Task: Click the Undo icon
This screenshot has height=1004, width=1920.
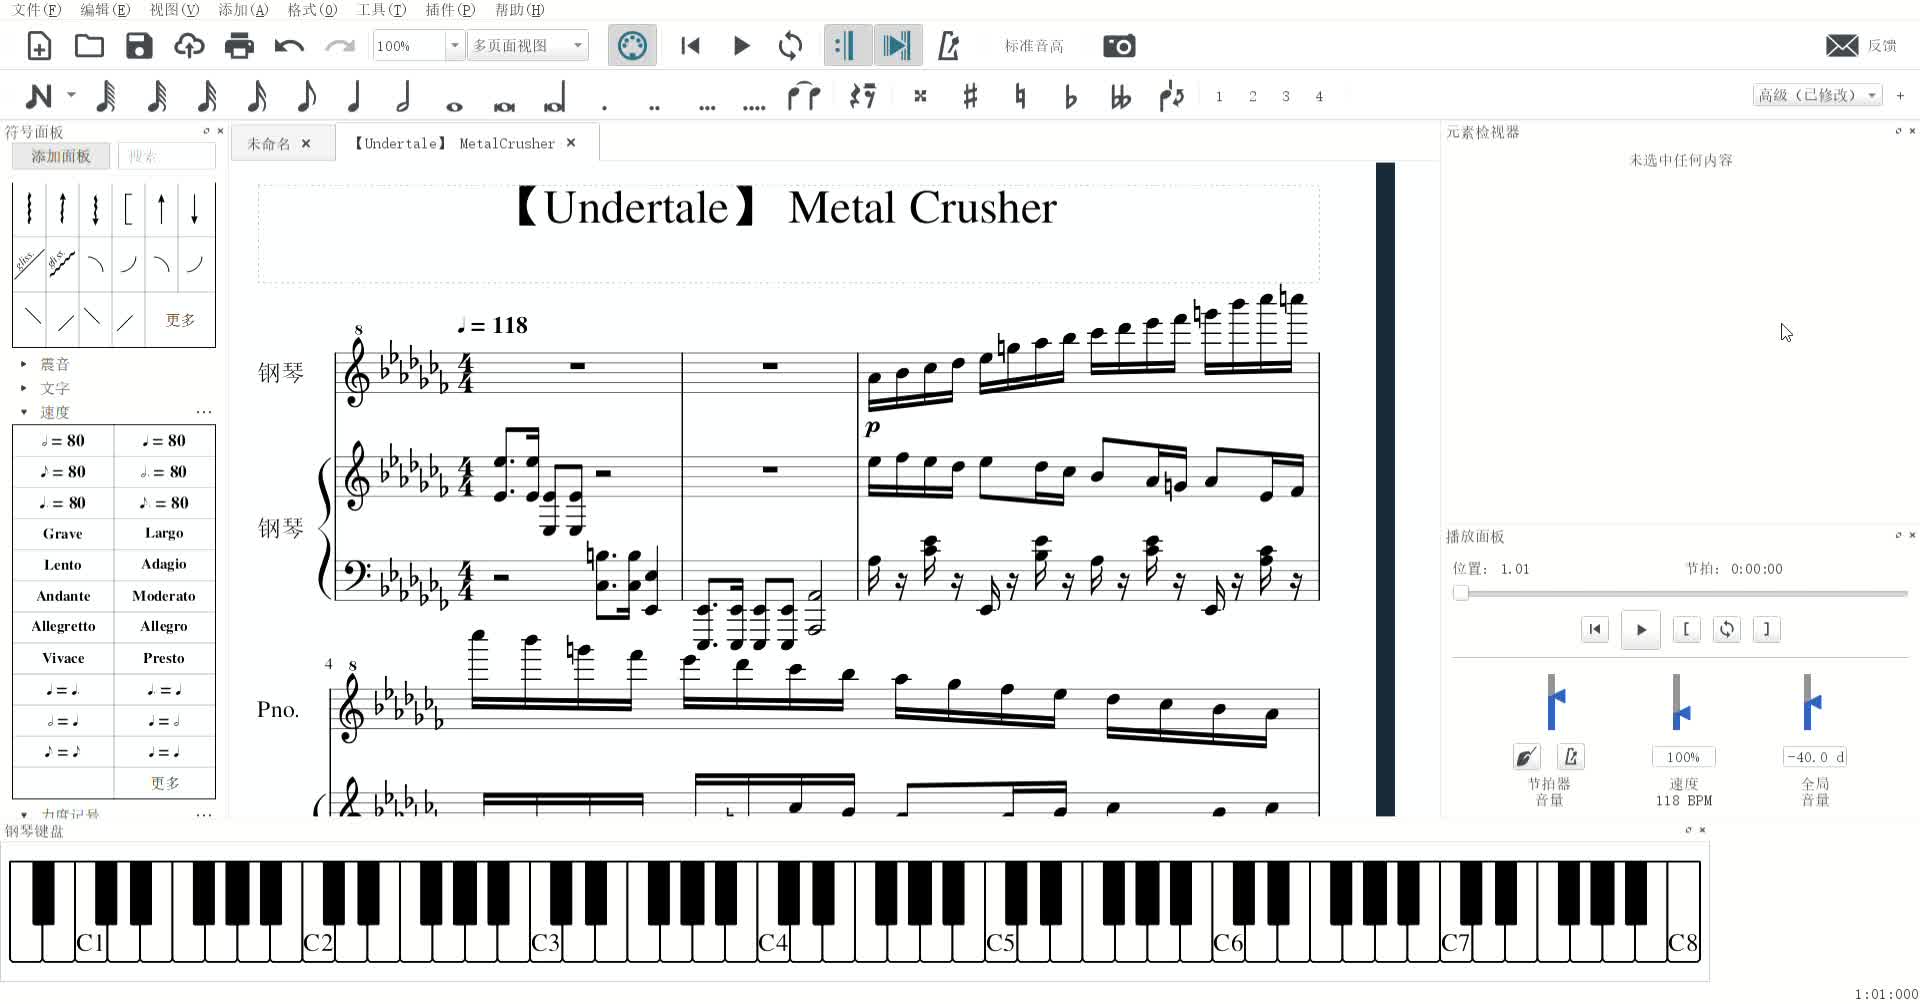Action: point(289,45)
